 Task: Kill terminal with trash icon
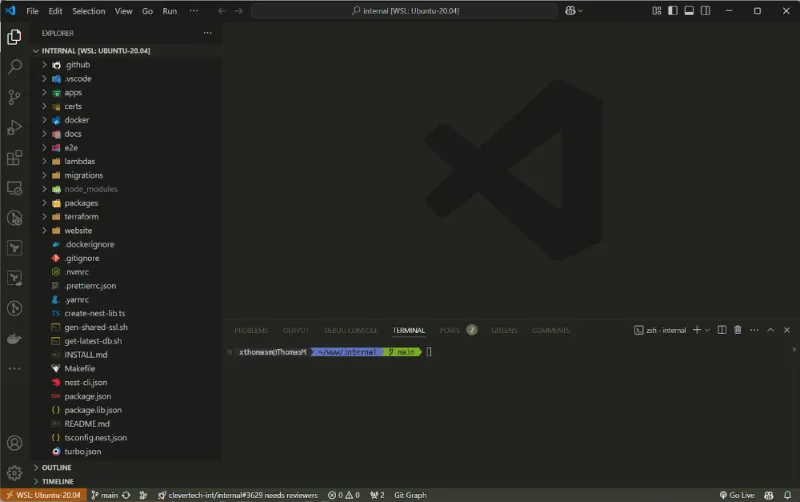(x=738, y=330)
